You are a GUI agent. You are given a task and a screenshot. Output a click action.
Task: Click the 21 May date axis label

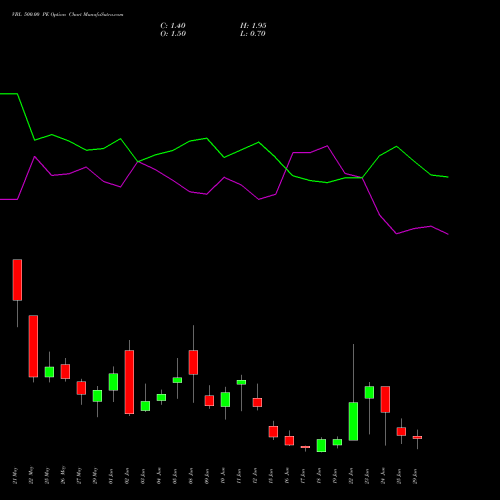(15, 476)
